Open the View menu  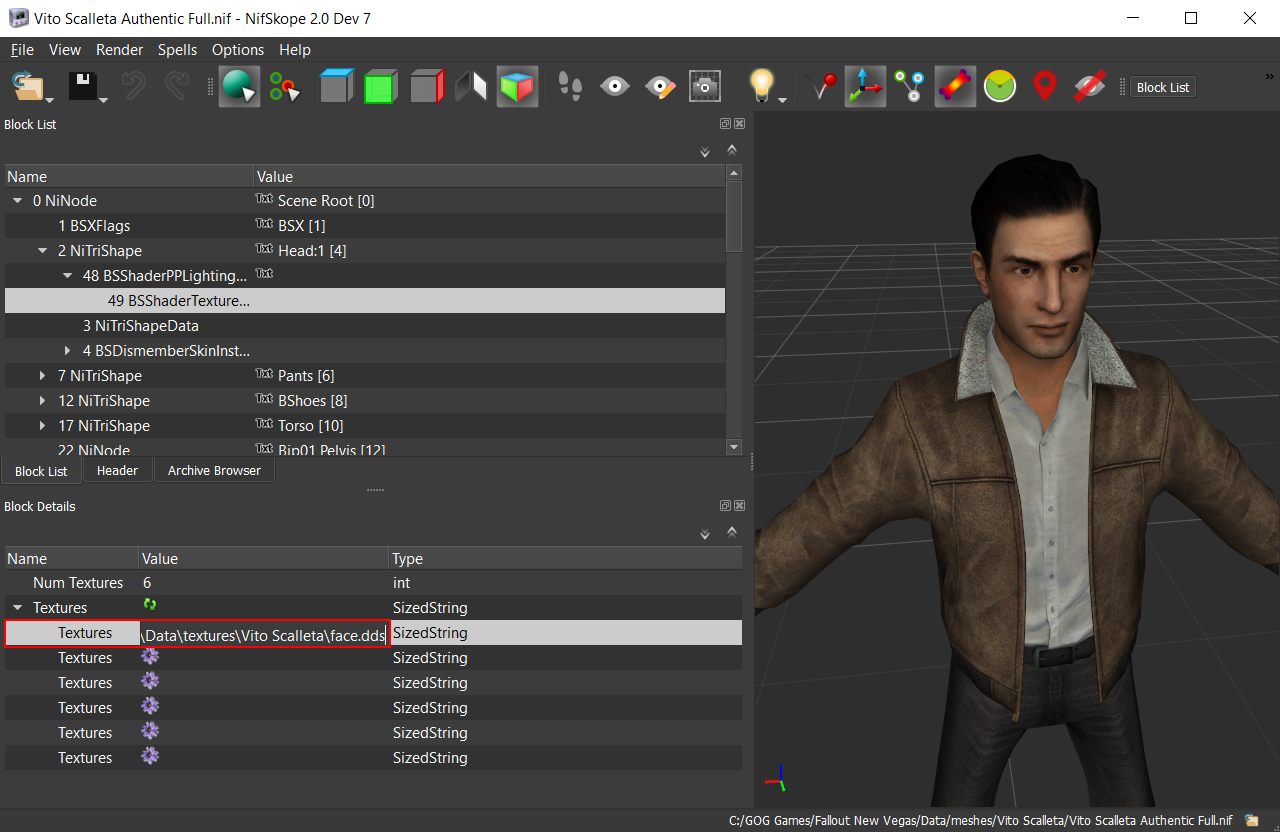pos(65,49)
